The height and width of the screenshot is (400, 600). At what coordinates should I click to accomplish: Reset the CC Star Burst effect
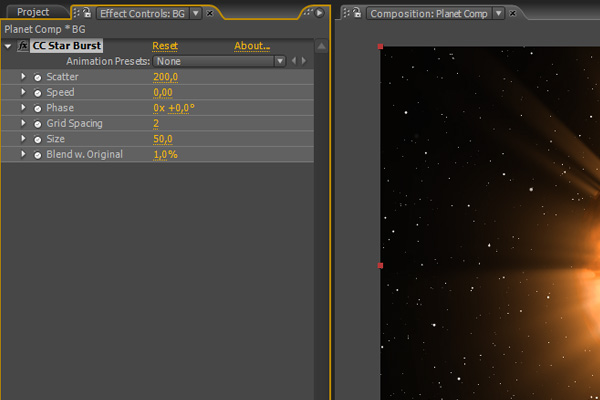165,46
